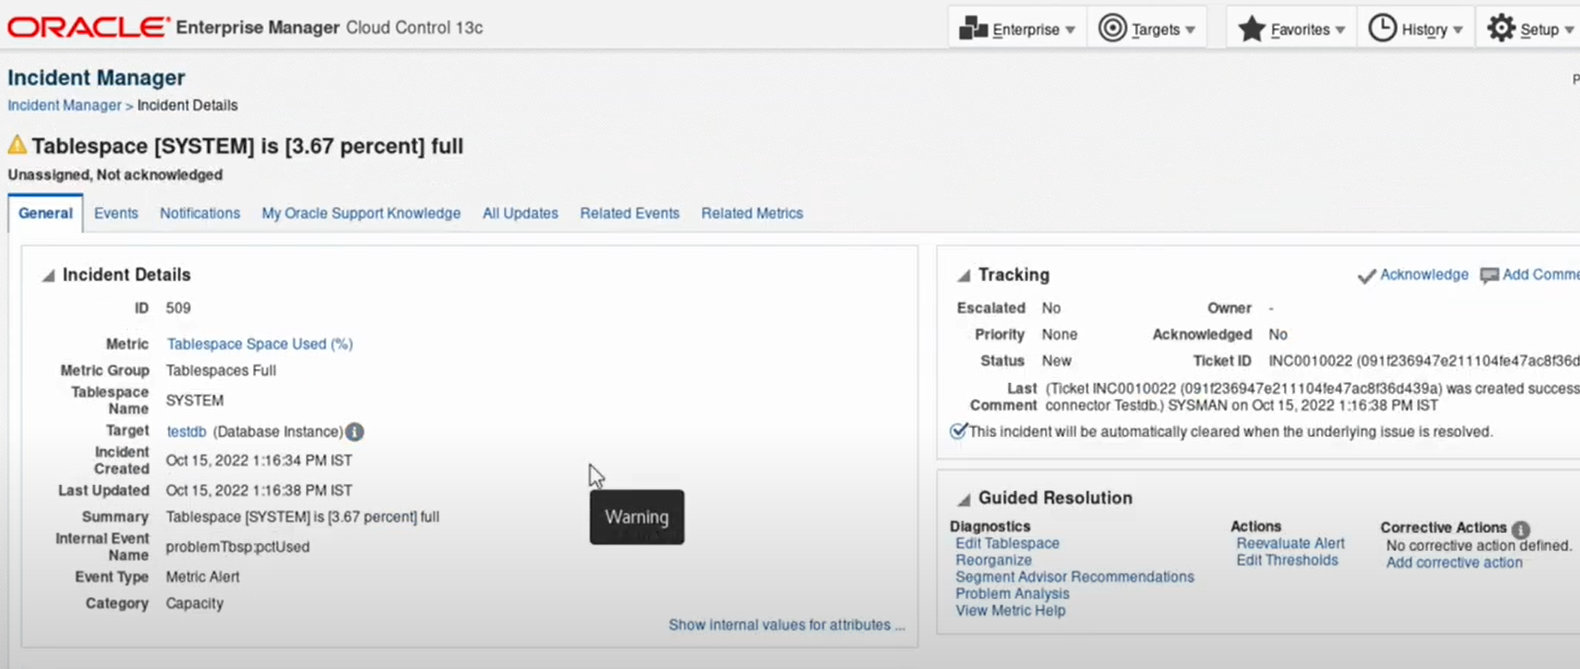Click the Favorites star icon
This screenshot has height=669, width=1580.
[1251, 28]
